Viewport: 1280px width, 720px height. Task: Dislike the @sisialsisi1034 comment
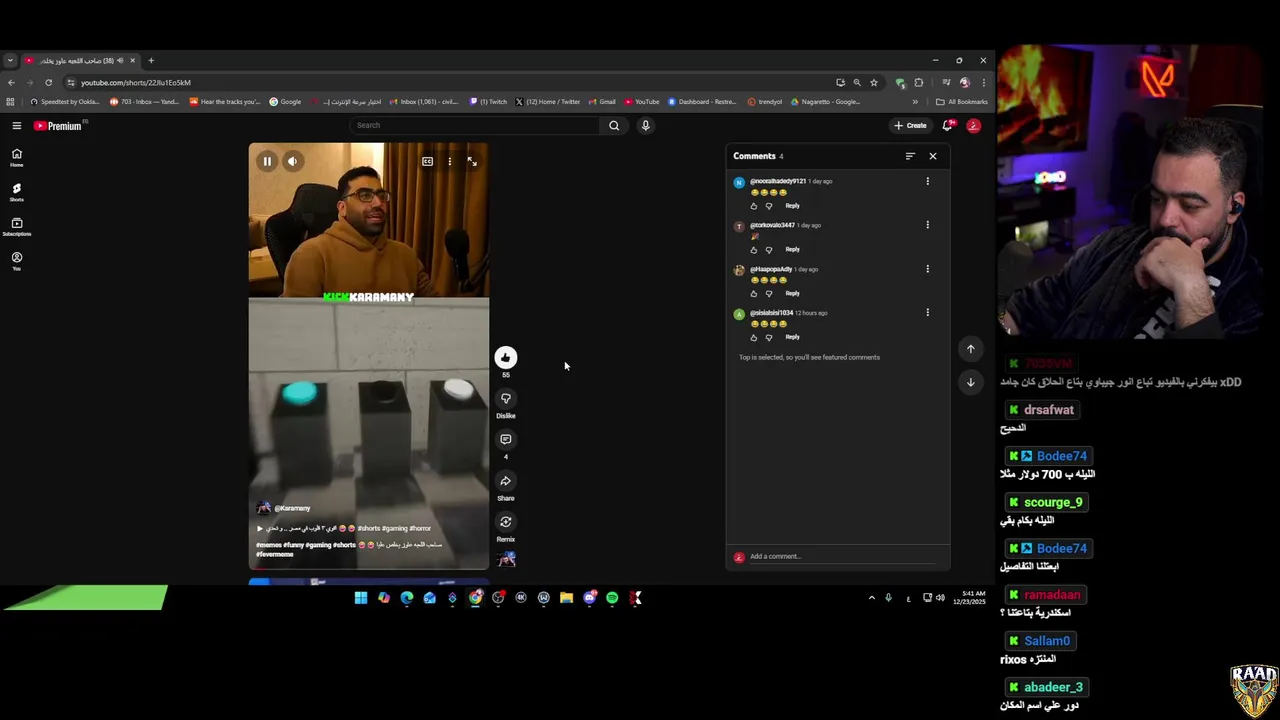pos(769,338)
